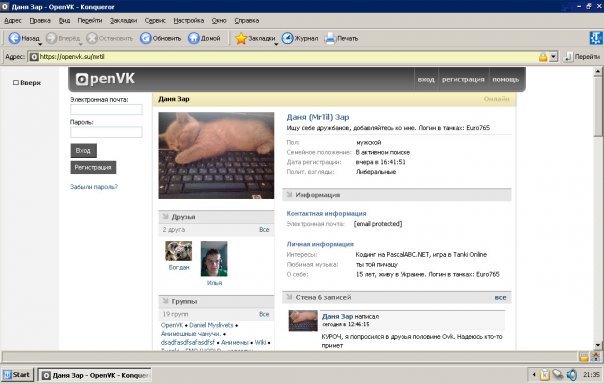The height and width of the screenshot is (384, 604).
Task: Open the Перейти (Go) menu
Action: point(90,20)
